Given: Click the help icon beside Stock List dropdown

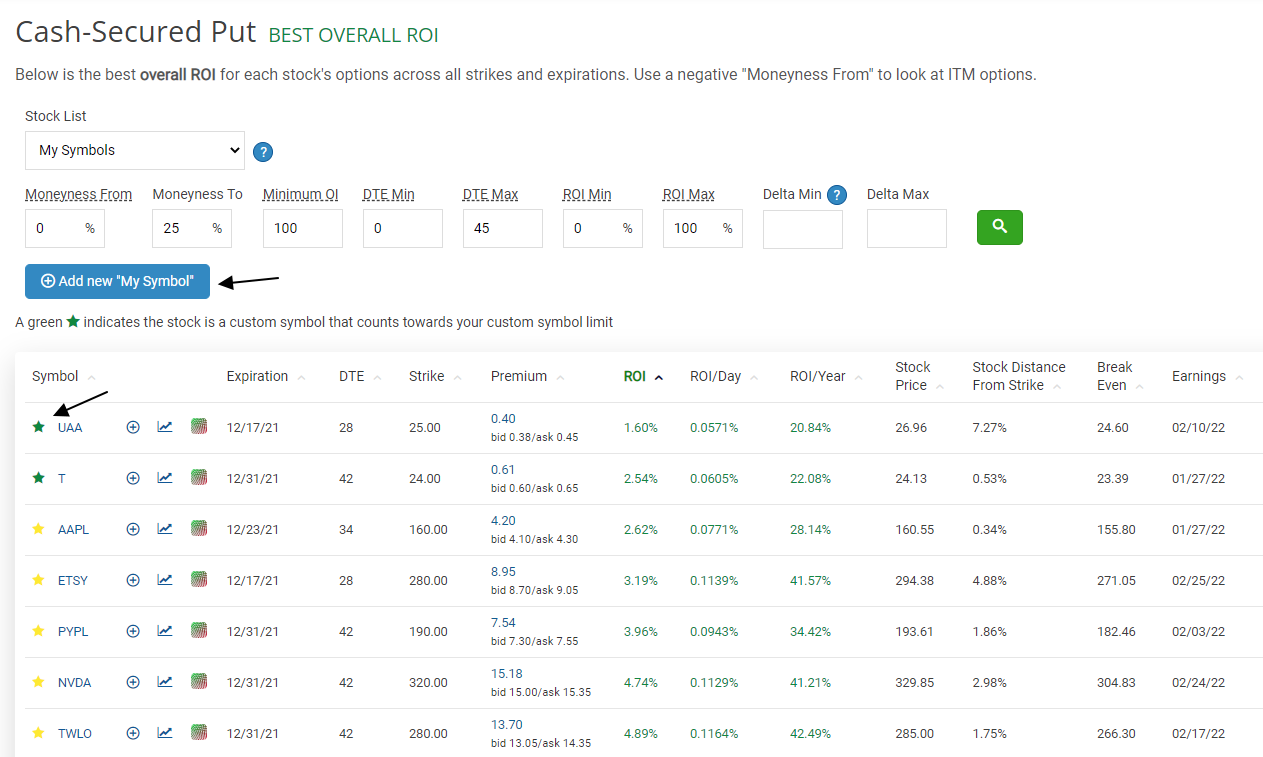Looking at the screenshot, I should 263,152.
